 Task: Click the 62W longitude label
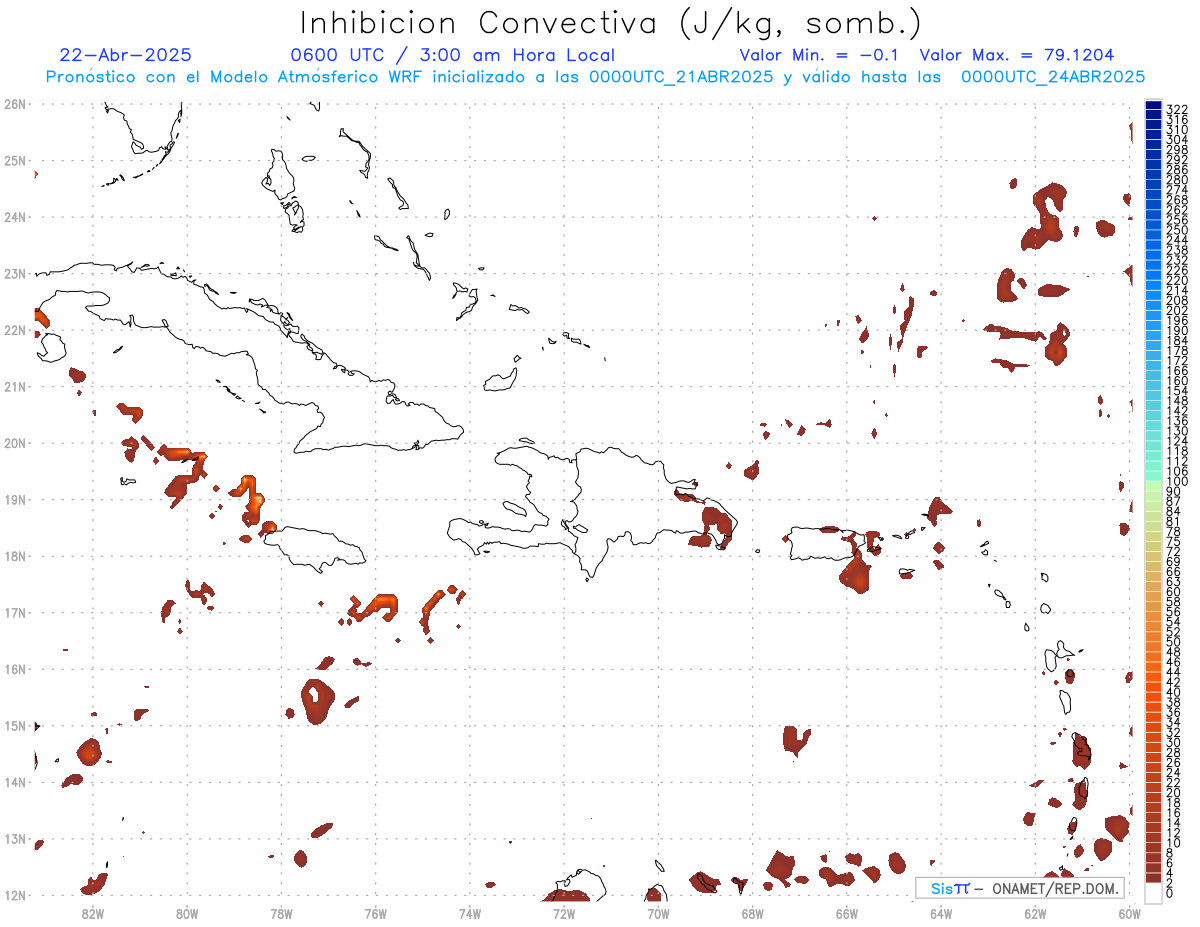point(1035,913)
